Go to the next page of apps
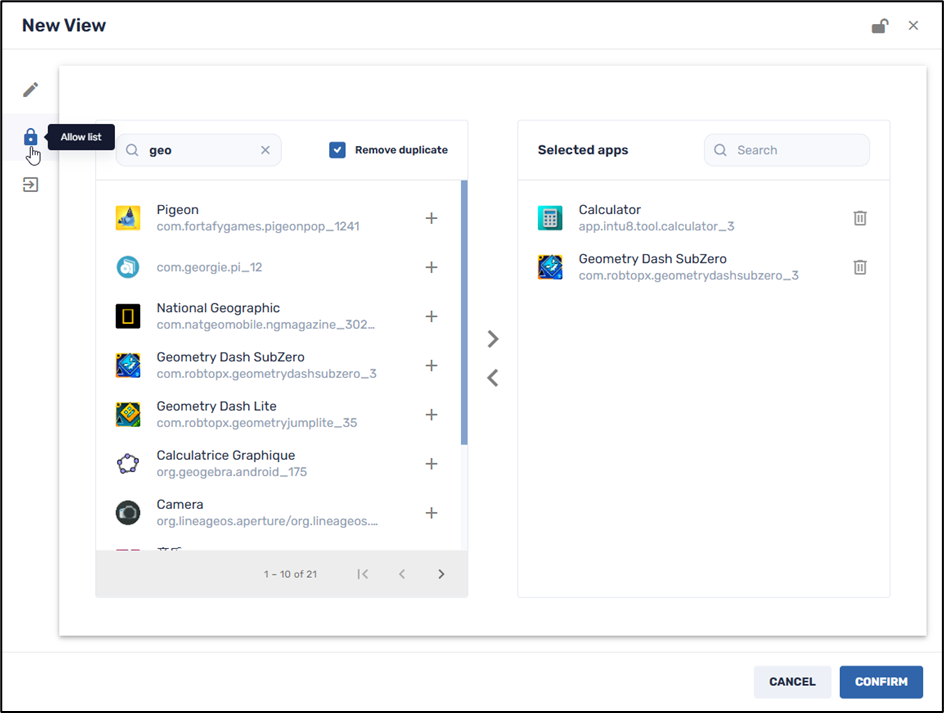 [441, 574]
